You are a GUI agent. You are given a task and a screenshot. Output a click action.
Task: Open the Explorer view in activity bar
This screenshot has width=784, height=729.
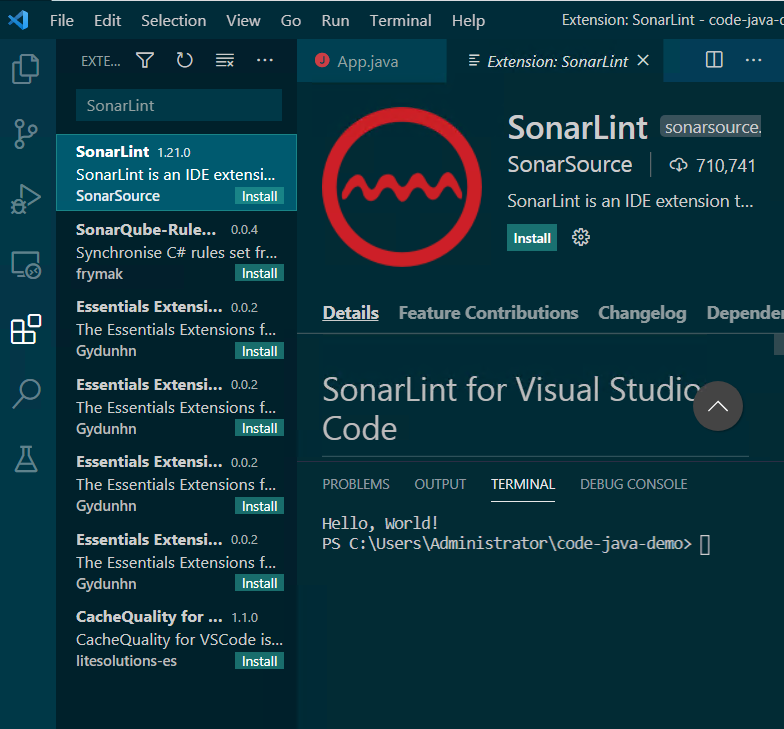[26, 69]
